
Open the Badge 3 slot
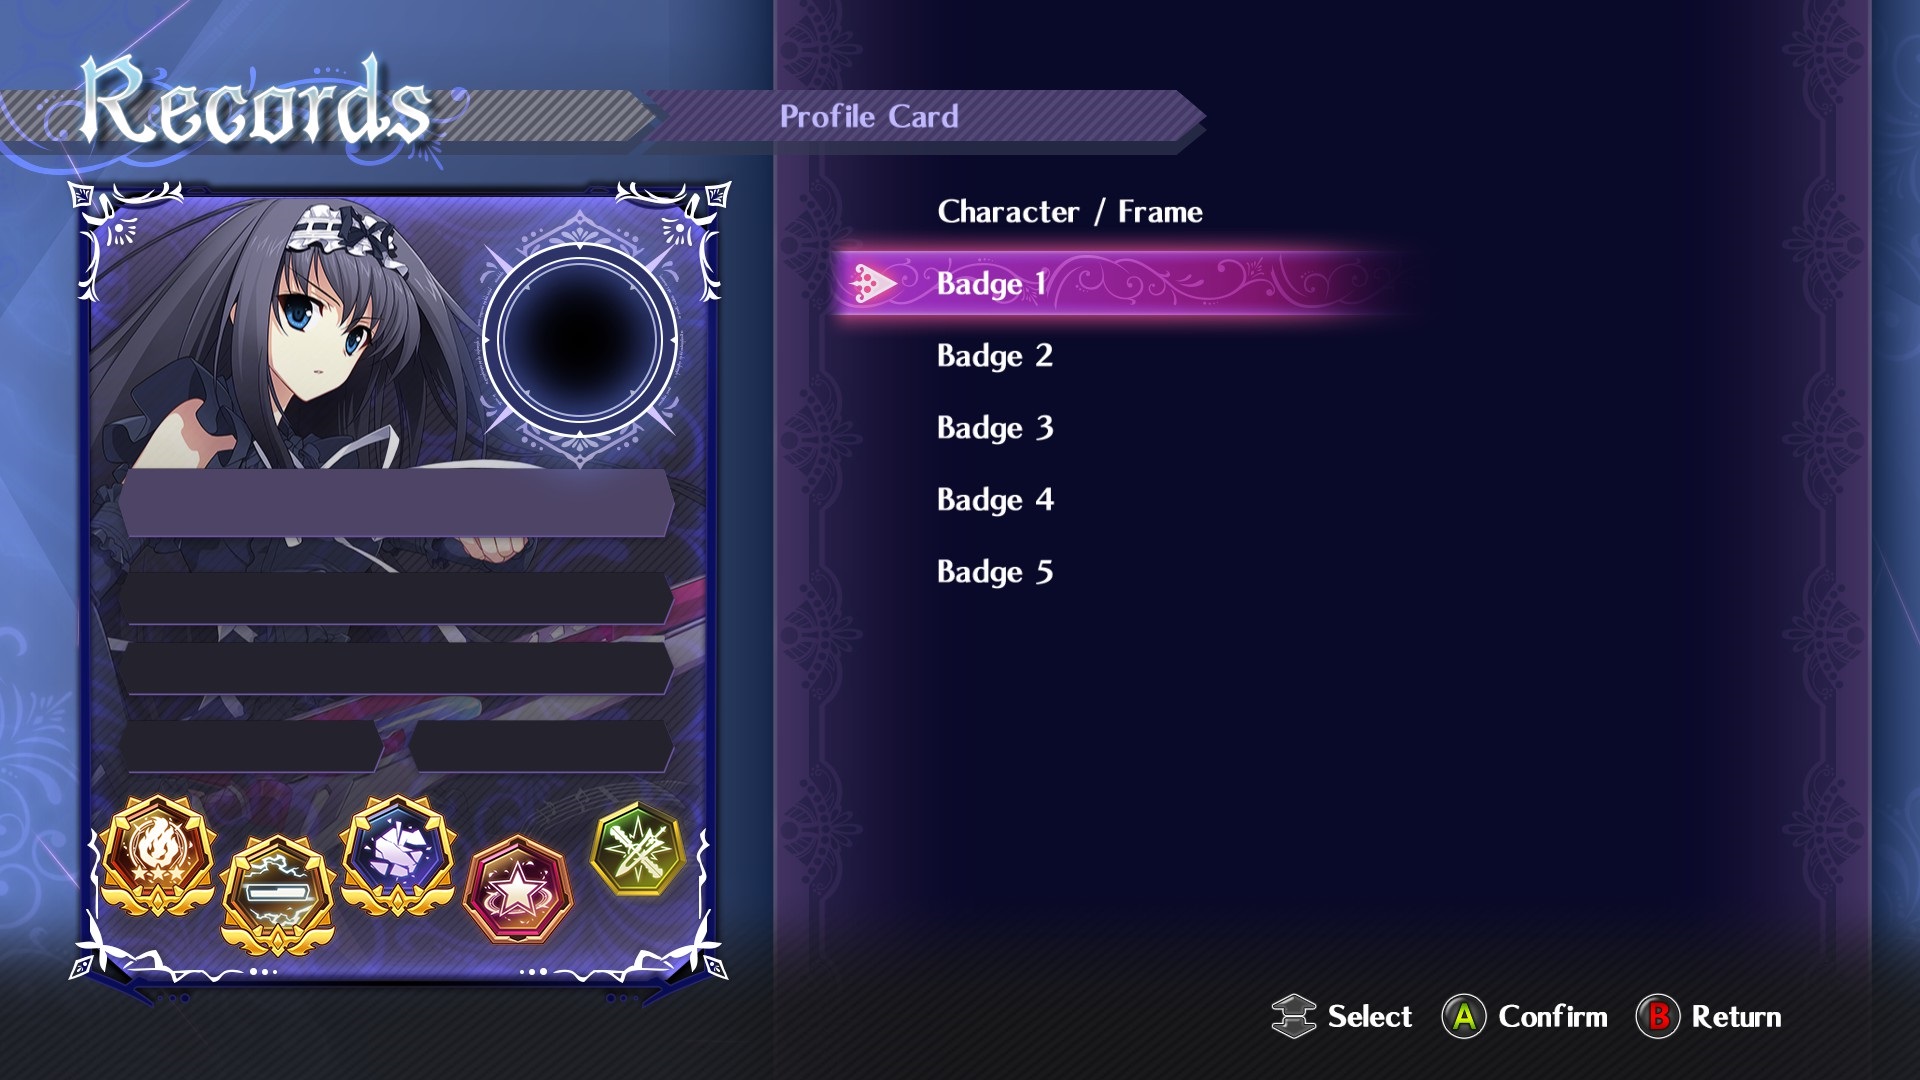(x=995, y=428)
